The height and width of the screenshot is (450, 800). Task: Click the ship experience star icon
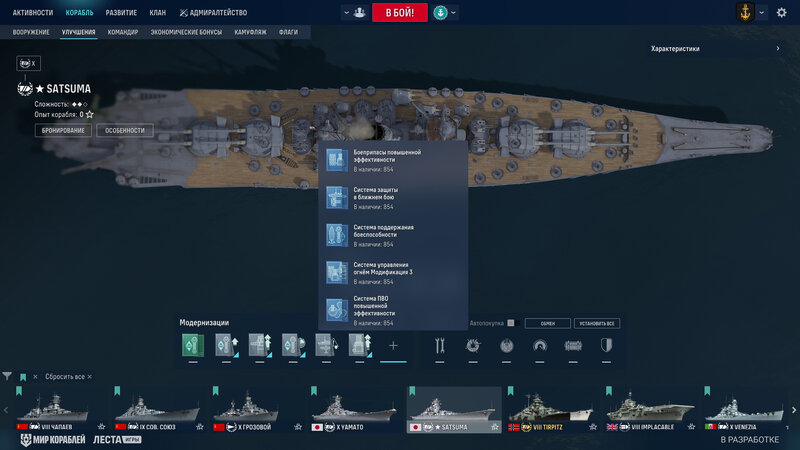[x=90, y=115]
